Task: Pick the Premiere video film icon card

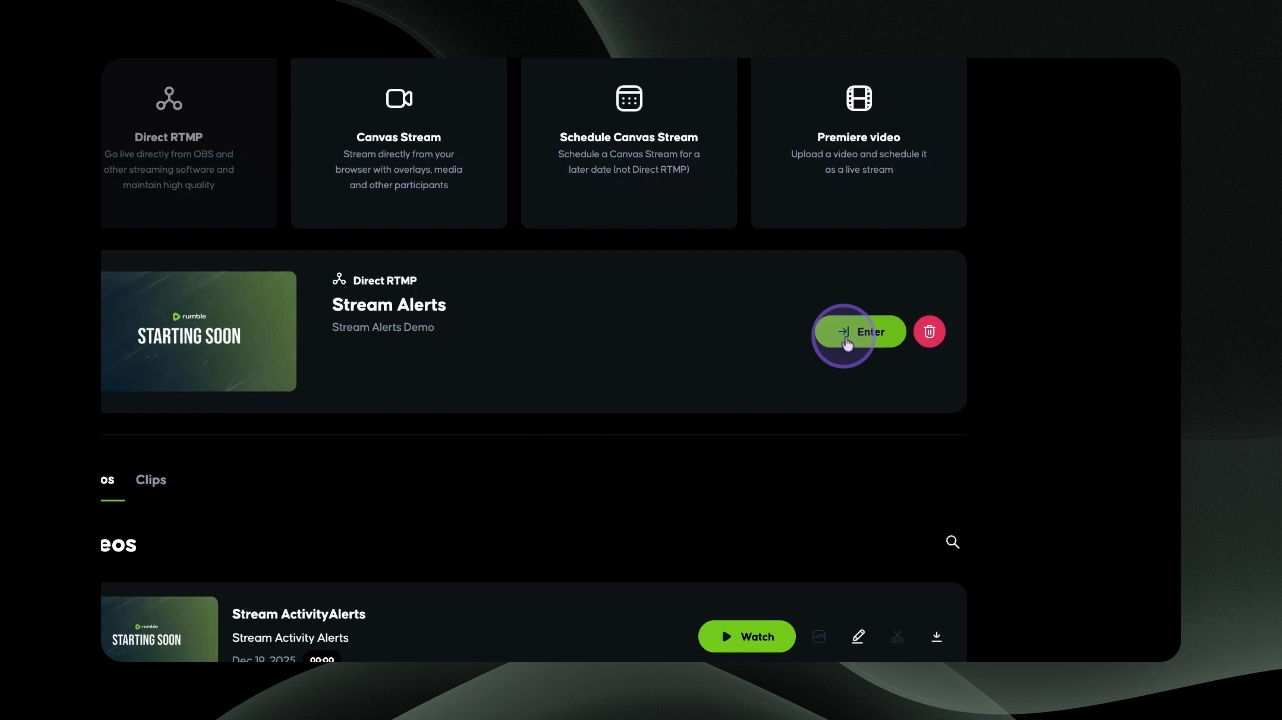Action: point(859,143)
